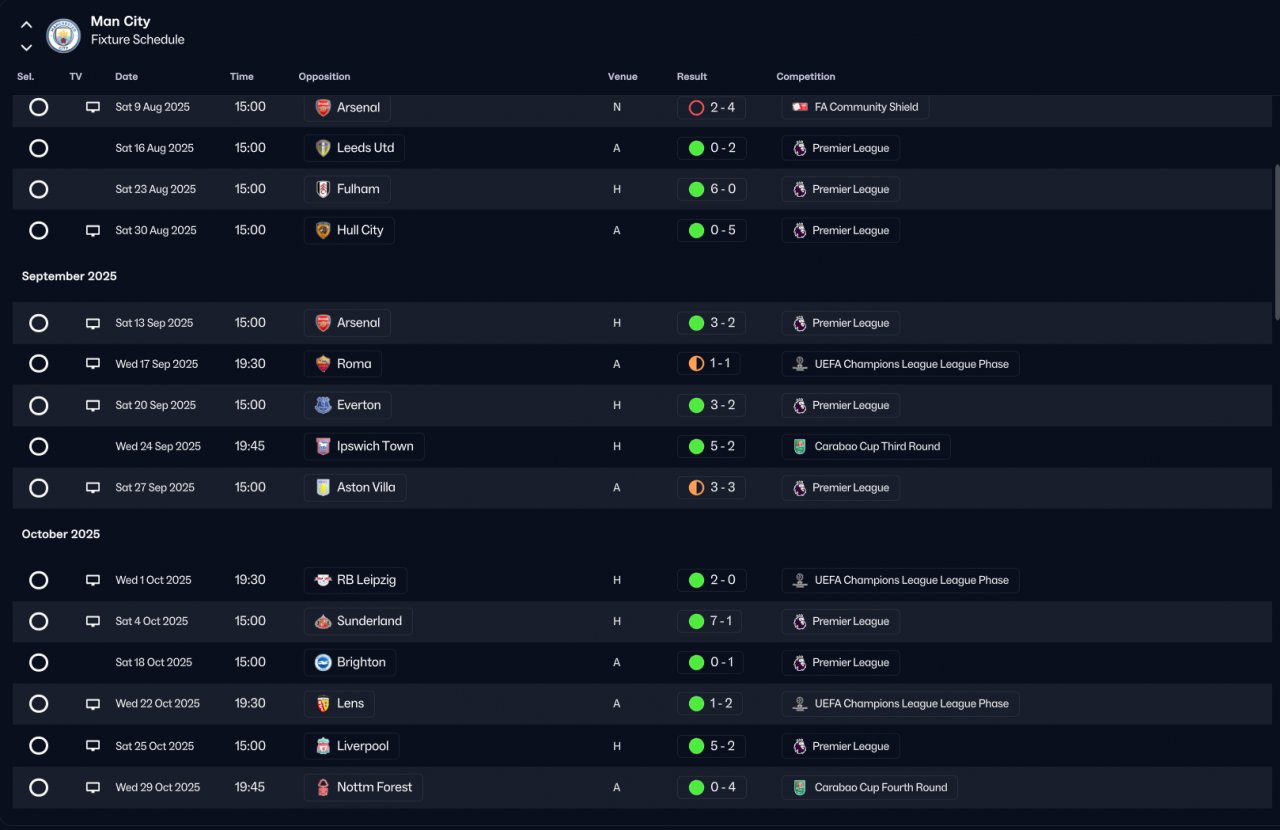Screen dimensions: 1280x830
Task: Select the radio button for Brighton fixture
Action: pyautogui.click(x=39, y=663)
